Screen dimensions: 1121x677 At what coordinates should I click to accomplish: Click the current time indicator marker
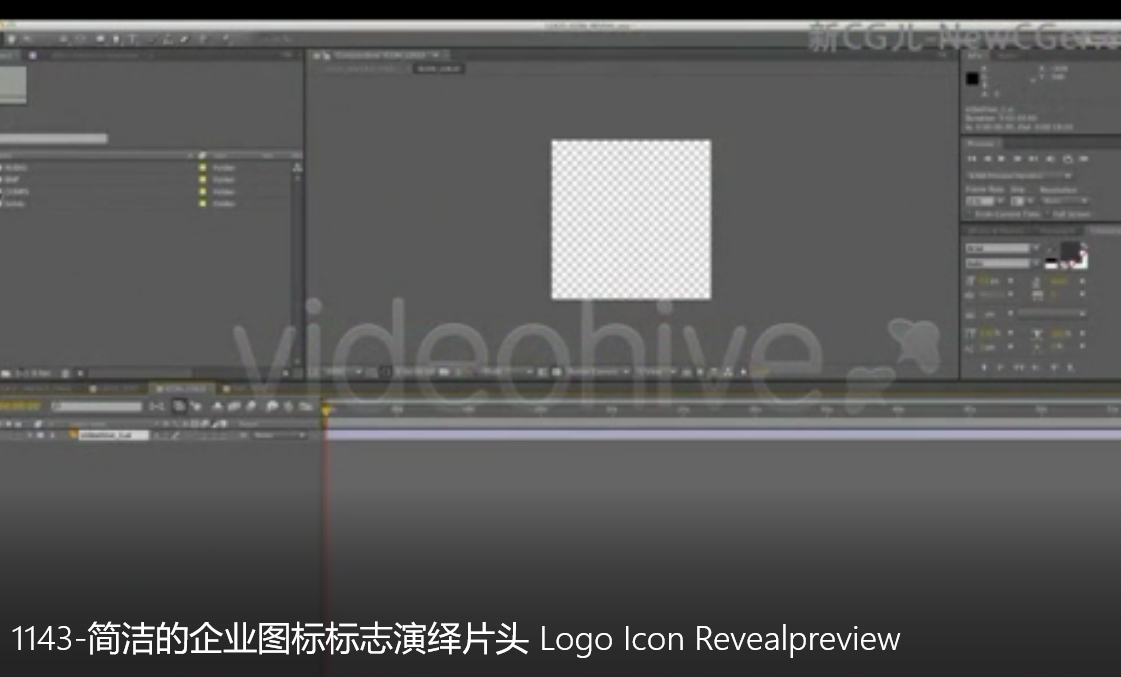click(x=326, y=410)
